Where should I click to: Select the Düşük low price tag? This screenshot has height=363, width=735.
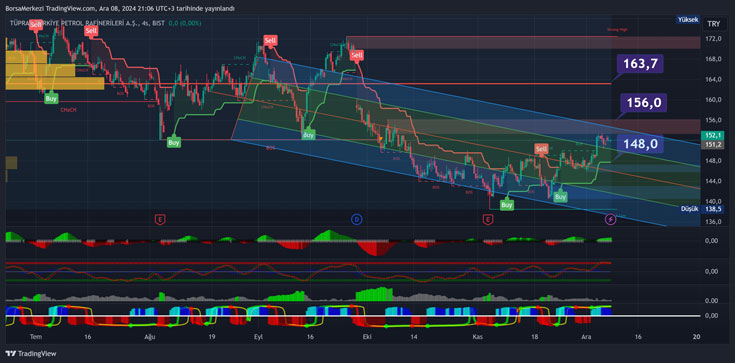tap(690, 209)
